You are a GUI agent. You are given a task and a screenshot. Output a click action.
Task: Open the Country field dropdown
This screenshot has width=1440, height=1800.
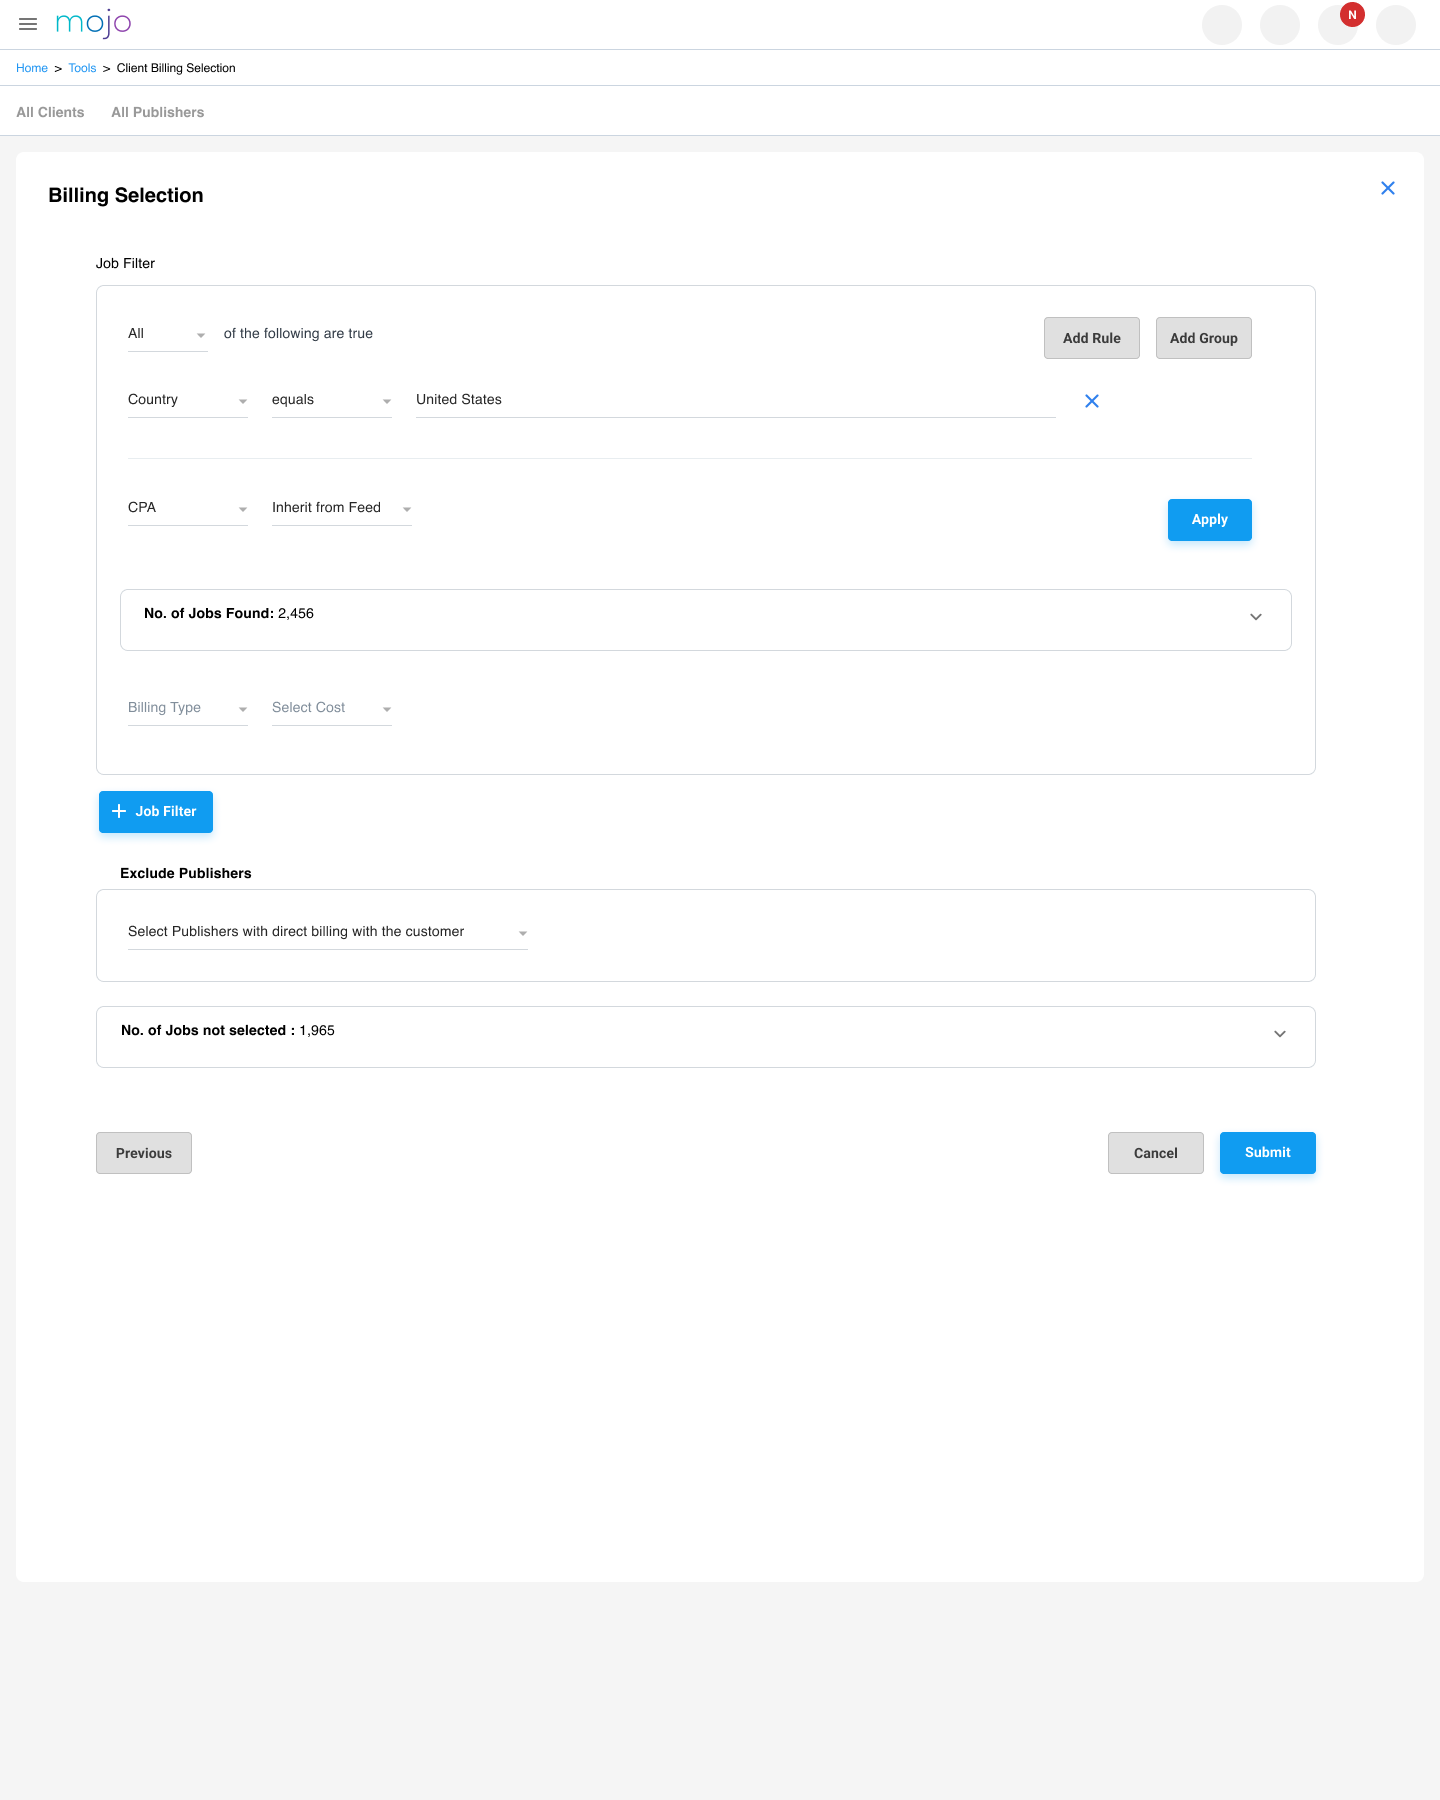(x=187, y=400)
